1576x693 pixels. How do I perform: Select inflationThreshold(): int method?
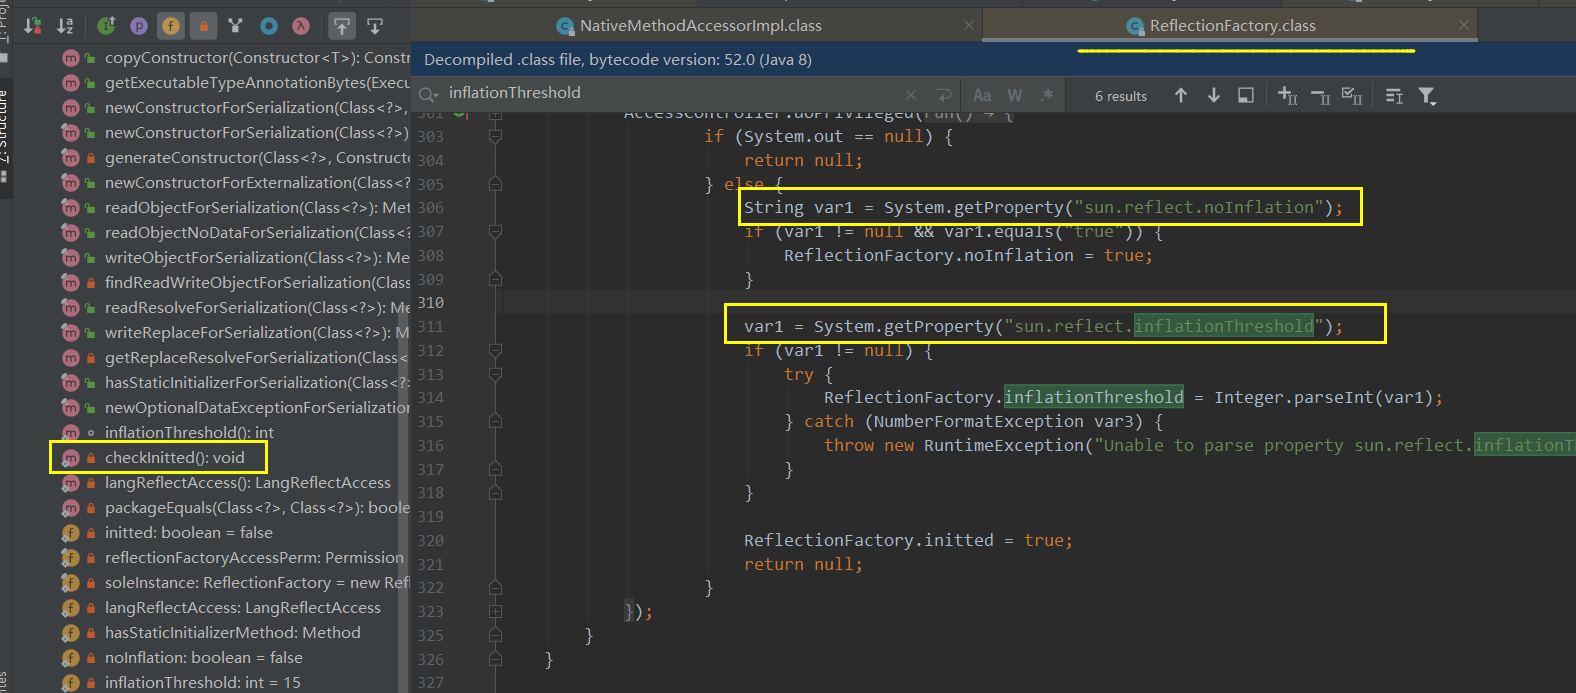click(x=189, y=433)
